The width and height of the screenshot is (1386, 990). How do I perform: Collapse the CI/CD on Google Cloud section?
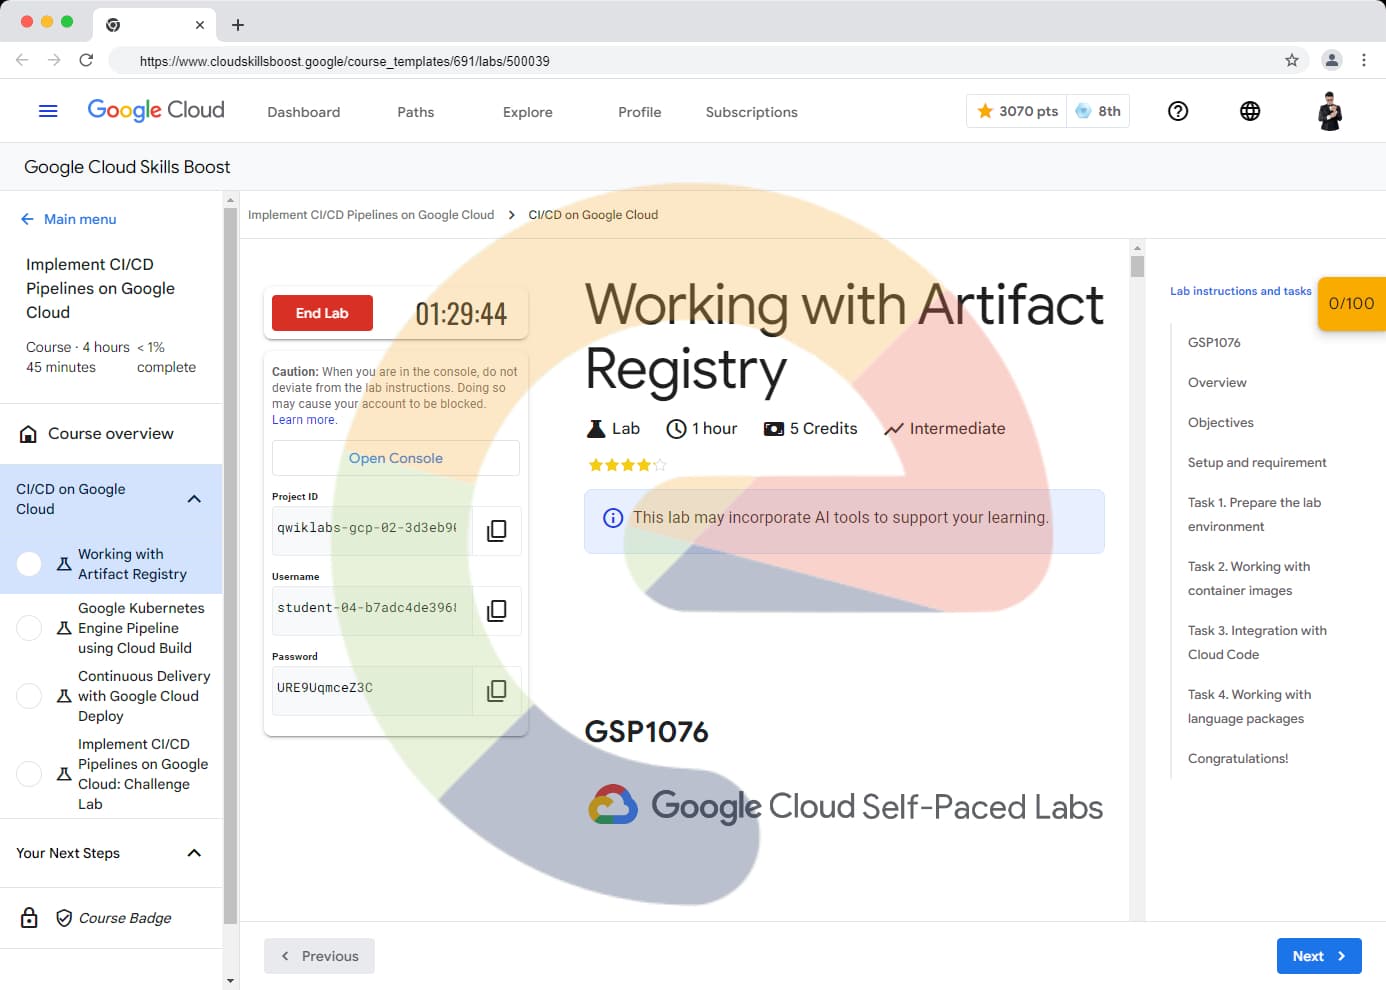point(194,499)
